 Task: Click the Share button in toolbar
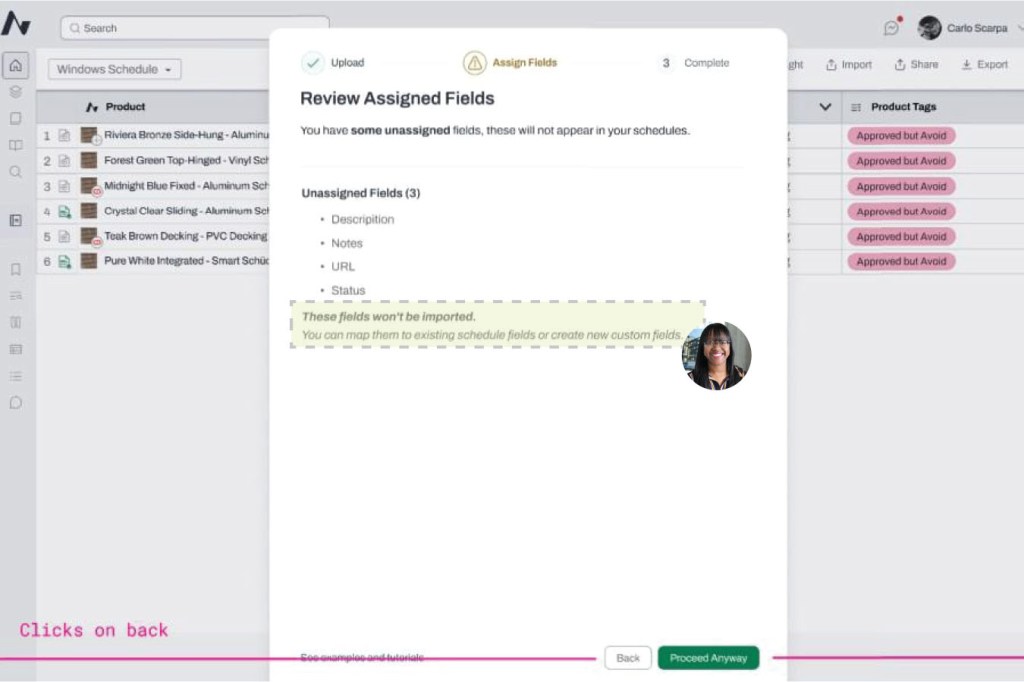916,65
